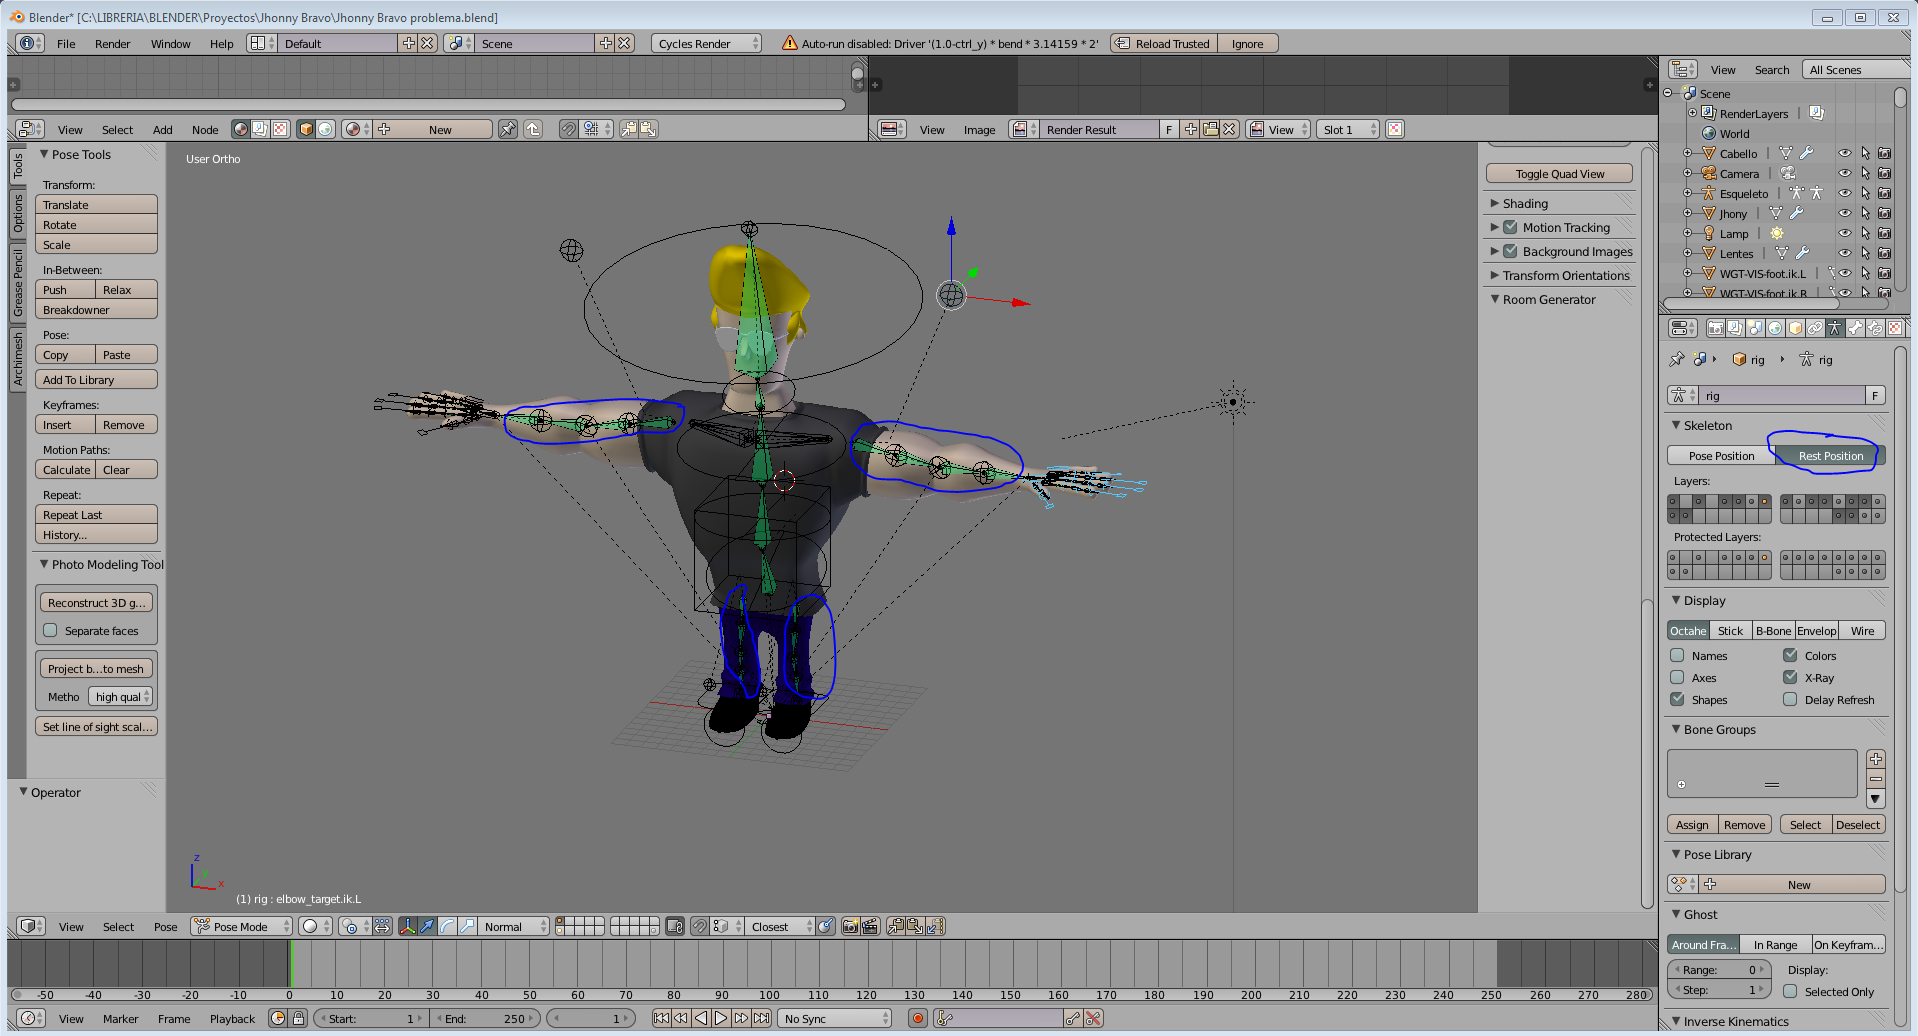Jump to the timeline start frame button
Image resolution: width=1918 pixels, height=1036 pixels.
point(661,1018)
